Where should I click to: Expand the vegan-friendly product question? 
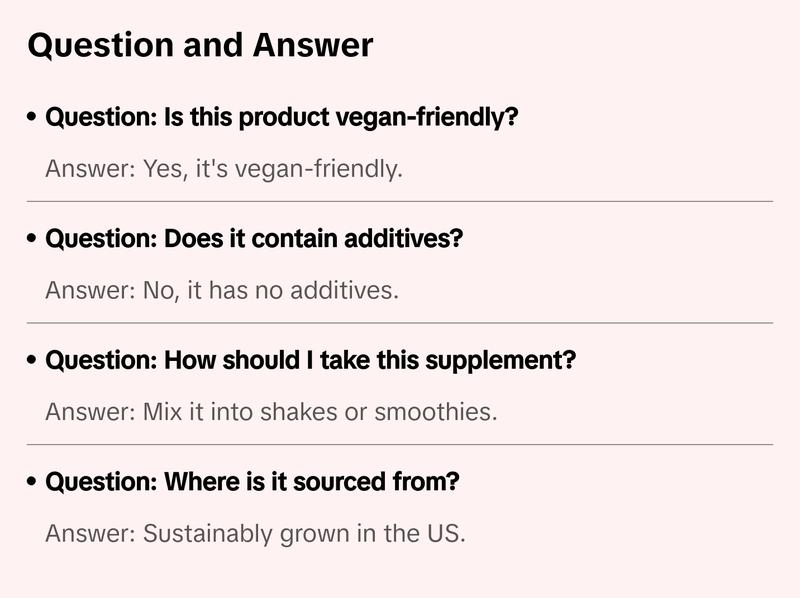tap(282, 117)
